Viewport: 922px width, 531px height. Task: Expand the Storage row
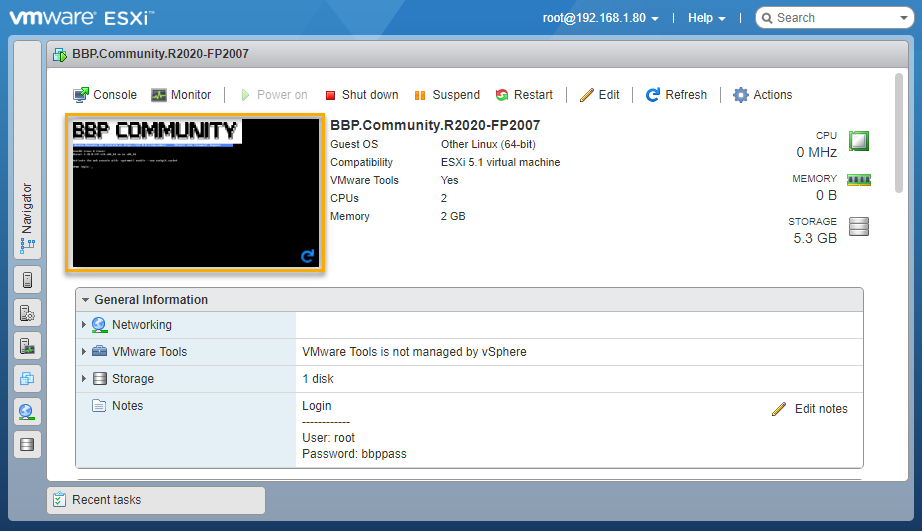click(83, 379)
